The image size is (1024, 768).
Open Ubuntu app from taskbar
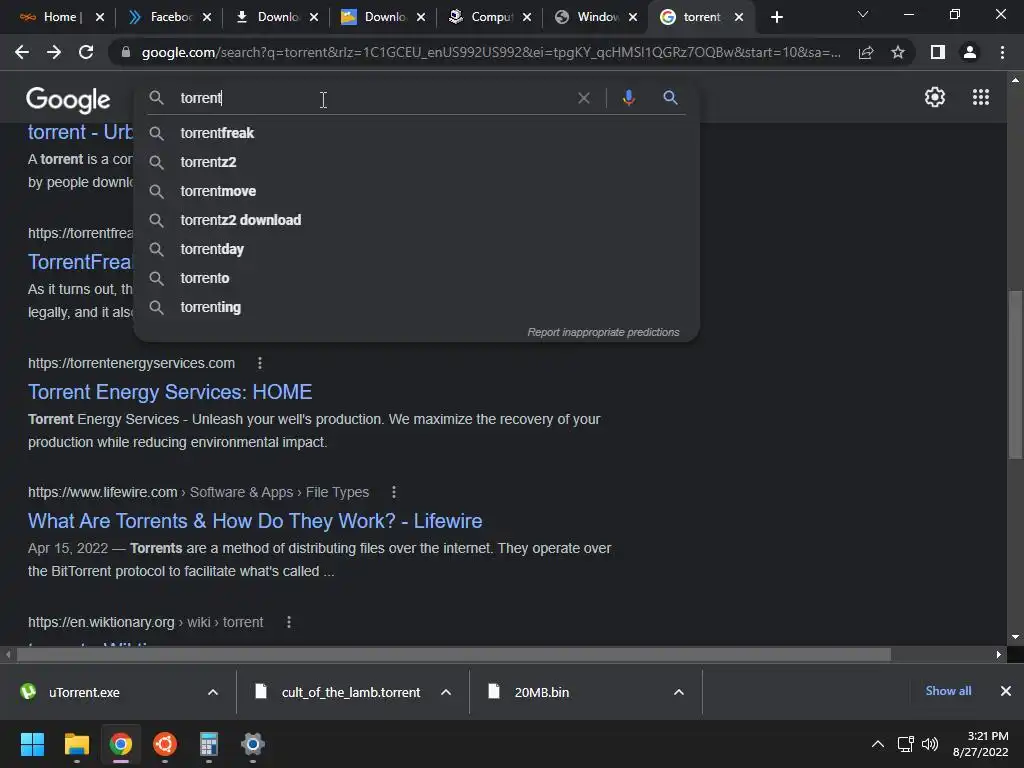[165, 744]
